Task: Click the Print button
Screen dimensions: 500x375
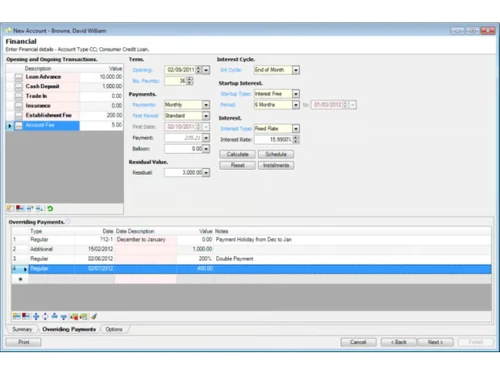Action: [23, 342]
